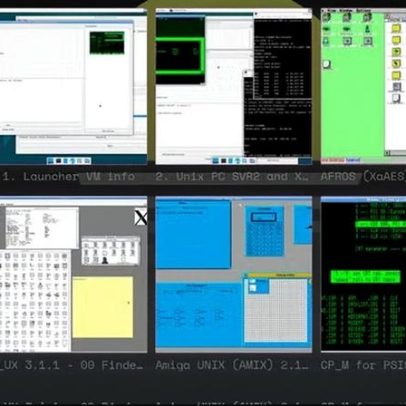Click the taskbar icons in the Launcher preview
Viewport: 406px width, 406px height.
point(69,161)
